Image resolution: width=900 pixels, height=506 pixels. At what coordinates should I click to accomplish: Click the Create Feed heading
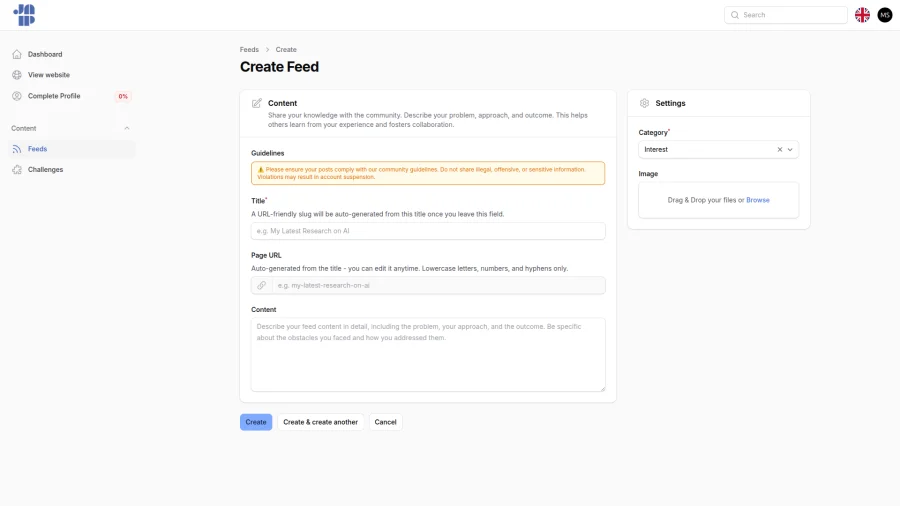tap(280, 67)
